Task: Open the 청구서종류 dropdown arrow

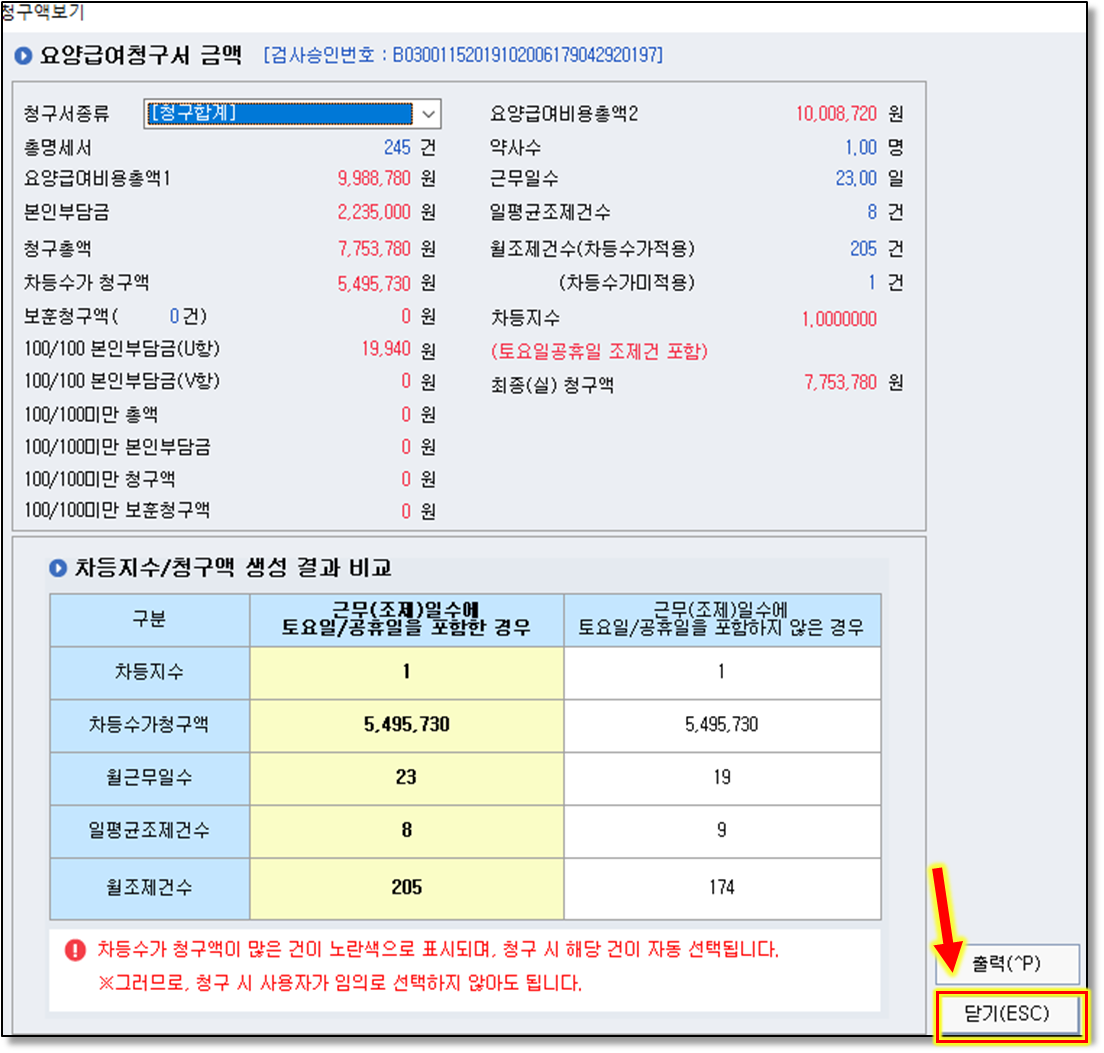Action: (428, 113)
